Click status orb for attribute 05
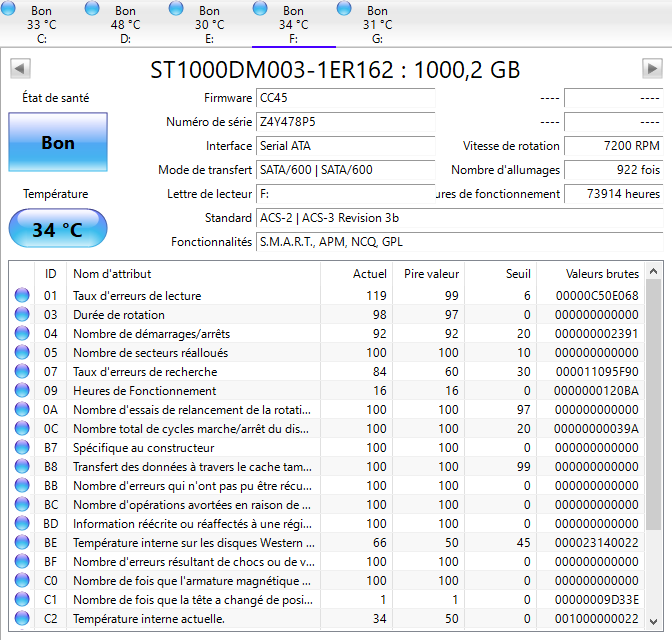 pyautogui.click(x=22, y=352)
